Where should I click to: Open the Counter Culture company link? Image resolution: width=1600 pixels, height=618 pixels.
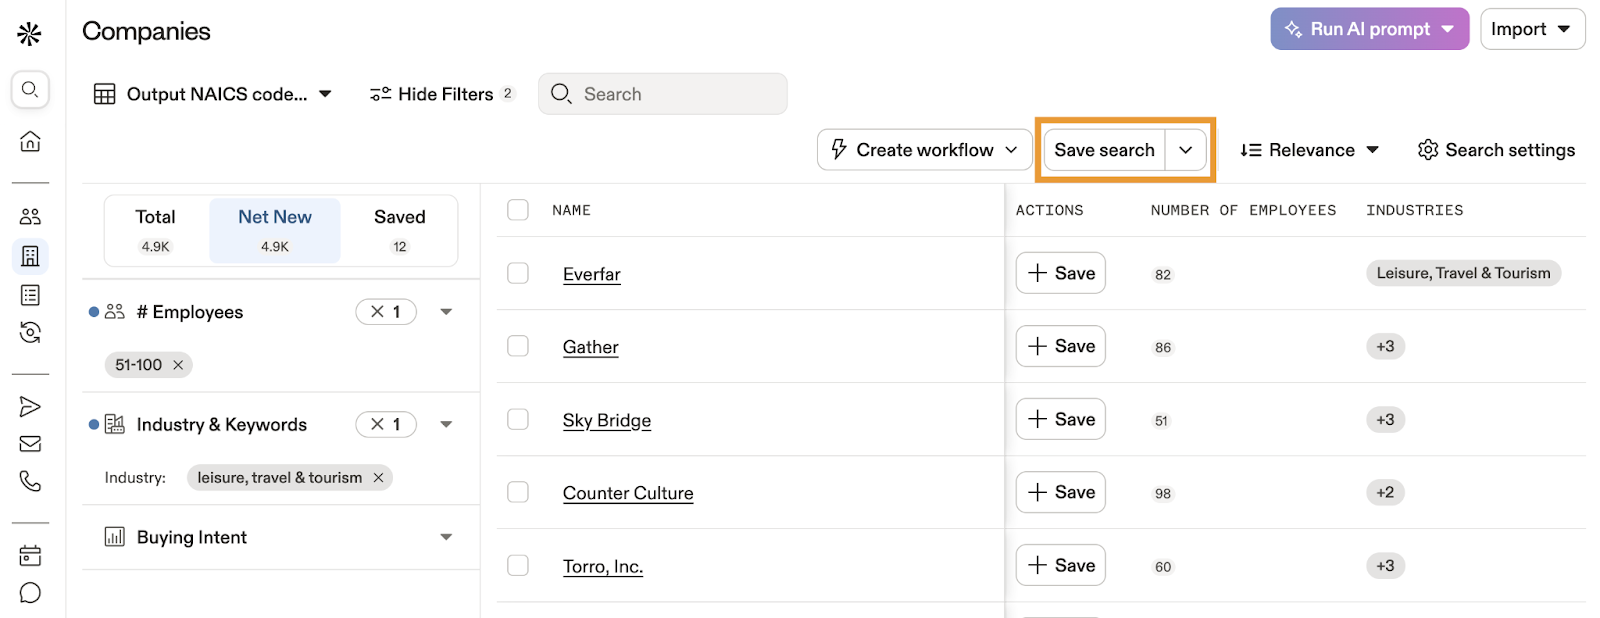pyautogui.click(x=628, y=493)
